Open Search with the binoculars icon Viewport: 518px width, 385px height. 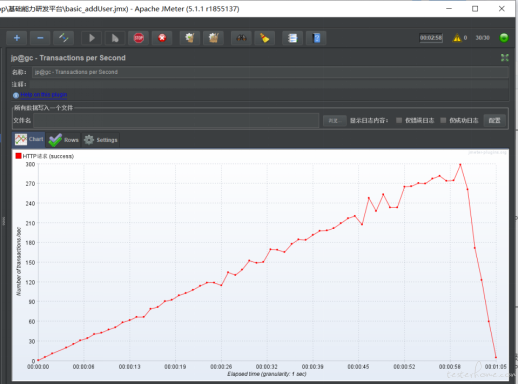click(241, 38)
